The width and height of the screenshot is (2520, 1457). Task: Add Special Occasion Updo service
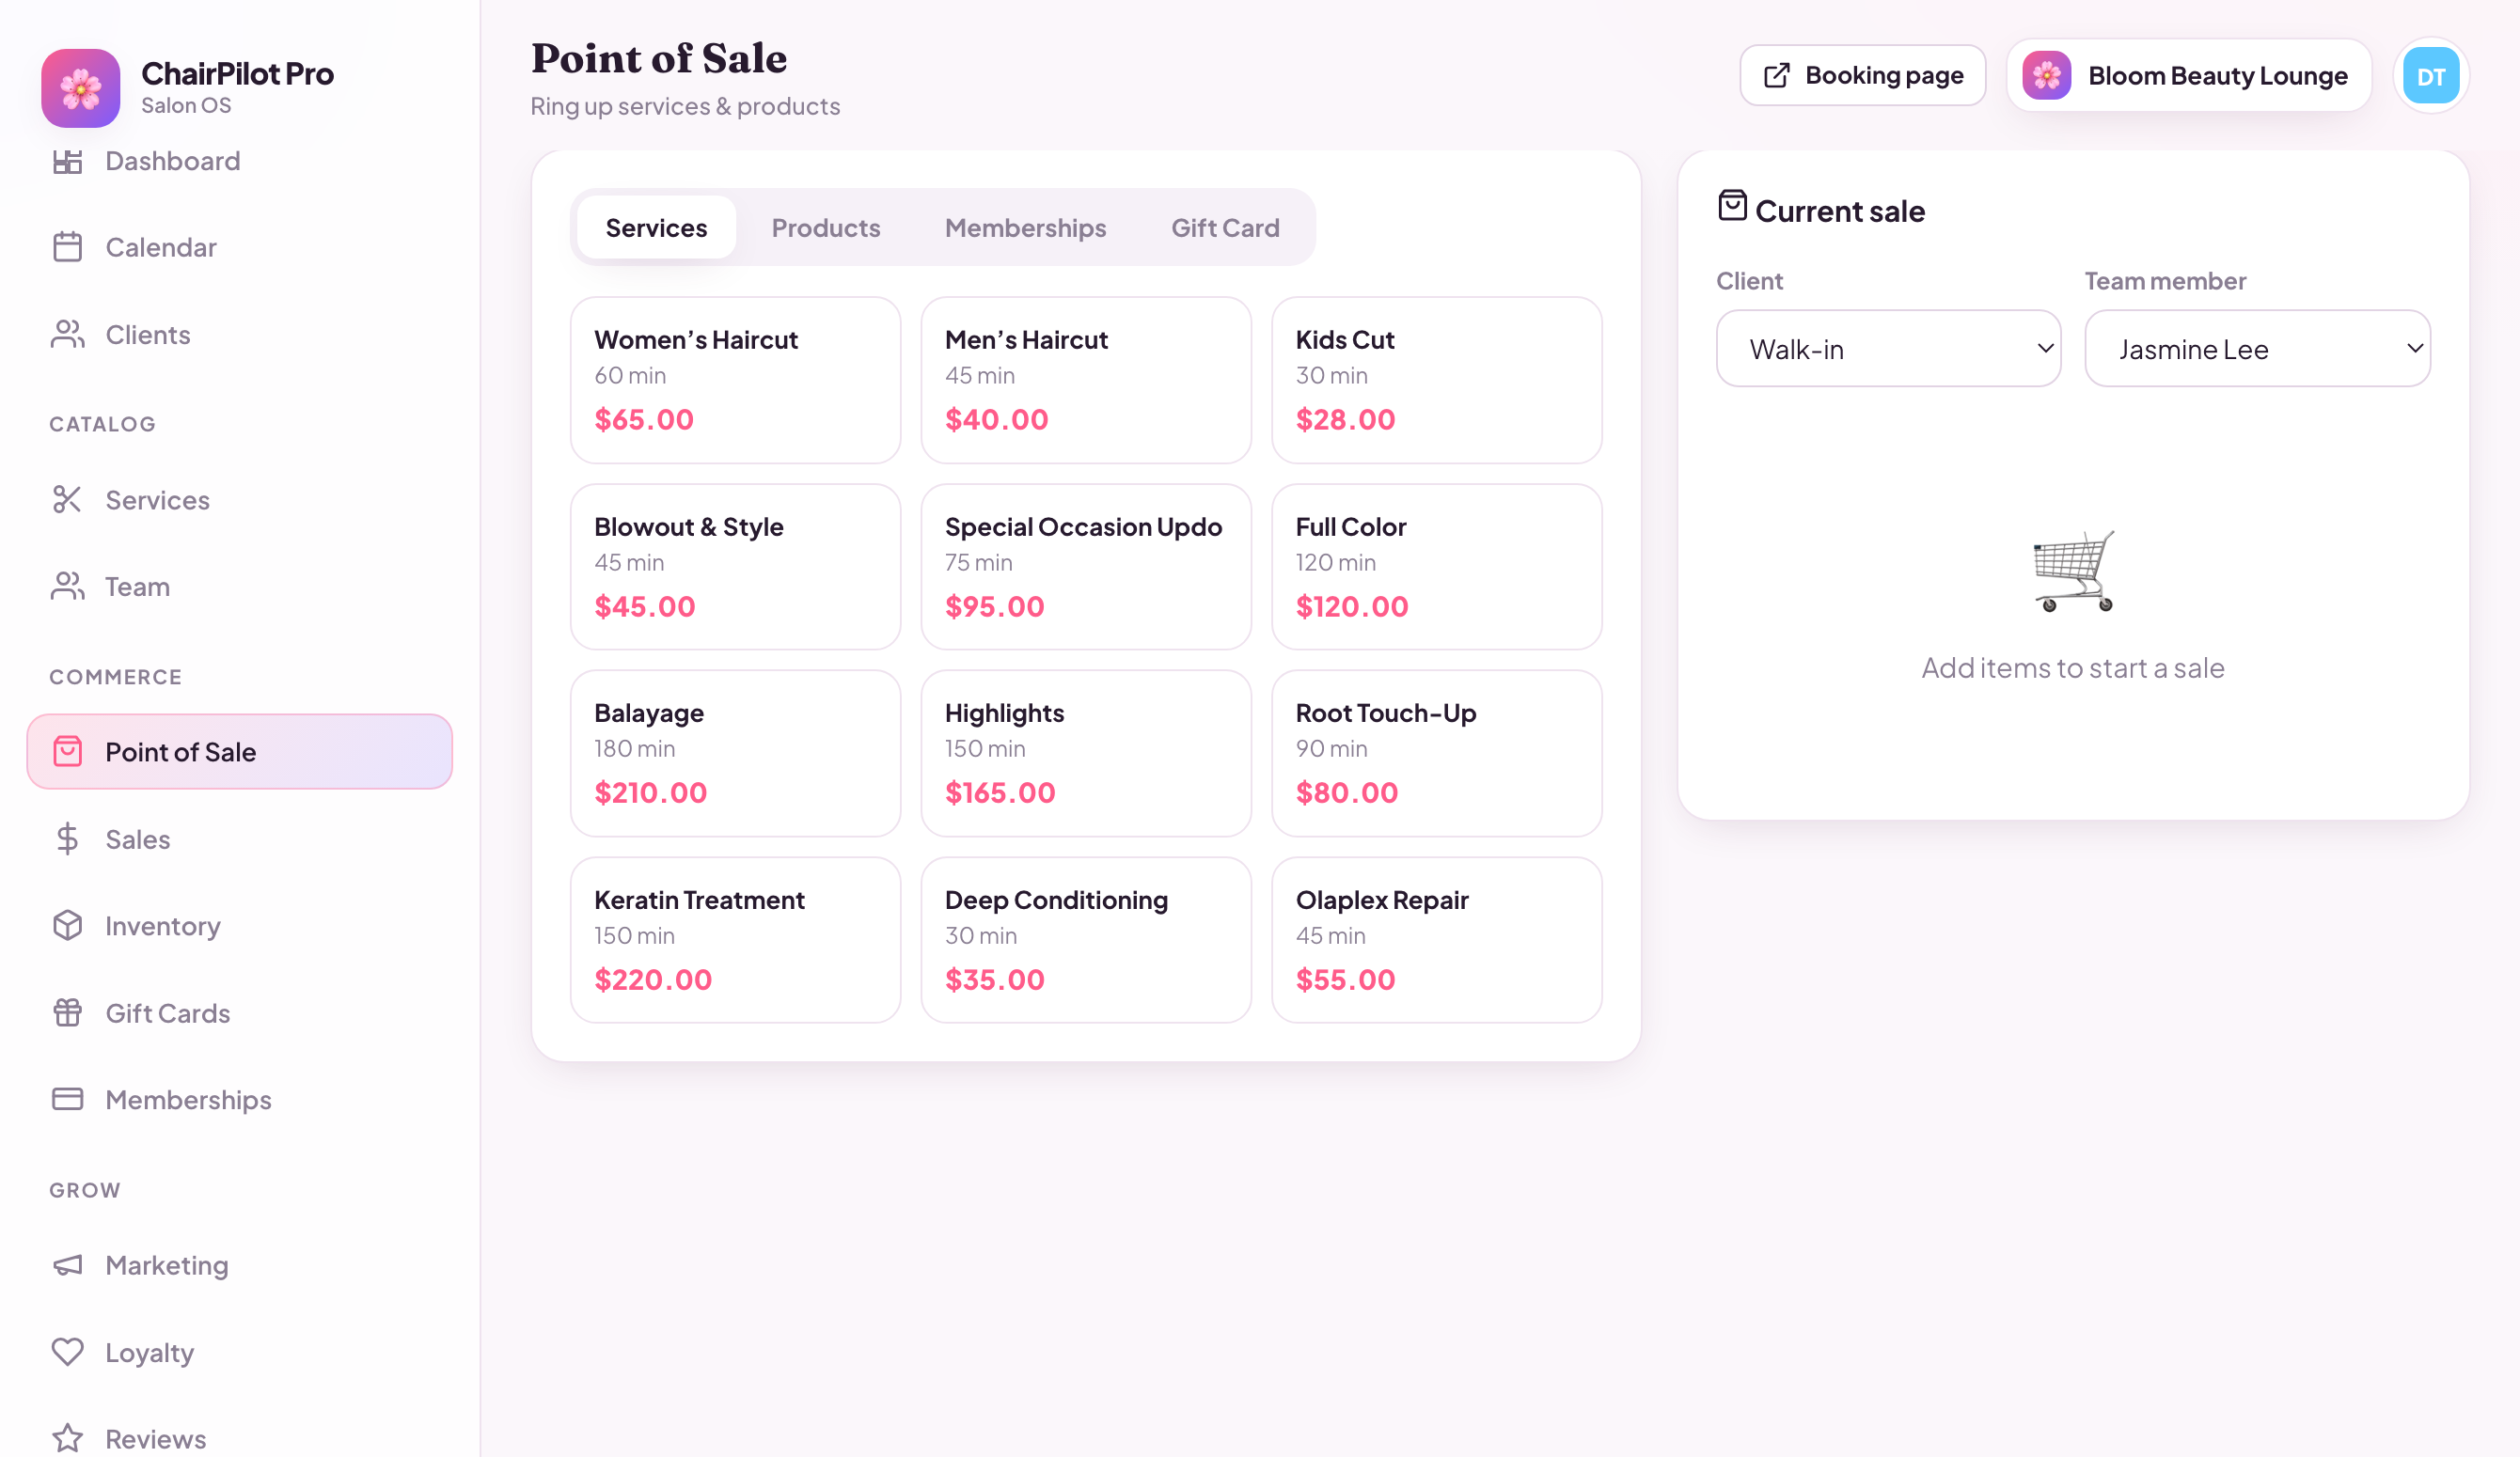[x=1086, y=567]
